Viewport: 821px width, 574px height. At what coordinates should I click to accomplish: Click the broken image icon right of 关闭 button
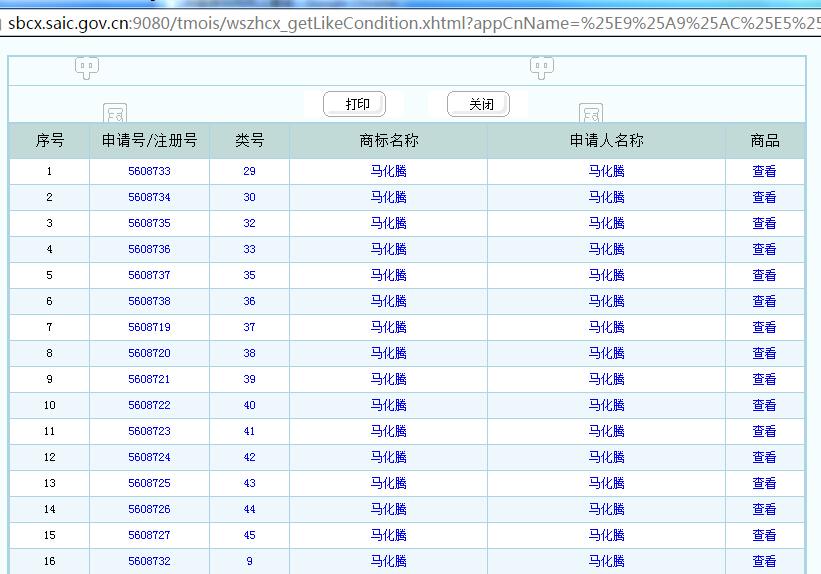pyautogui.click(x=591, y=114)
